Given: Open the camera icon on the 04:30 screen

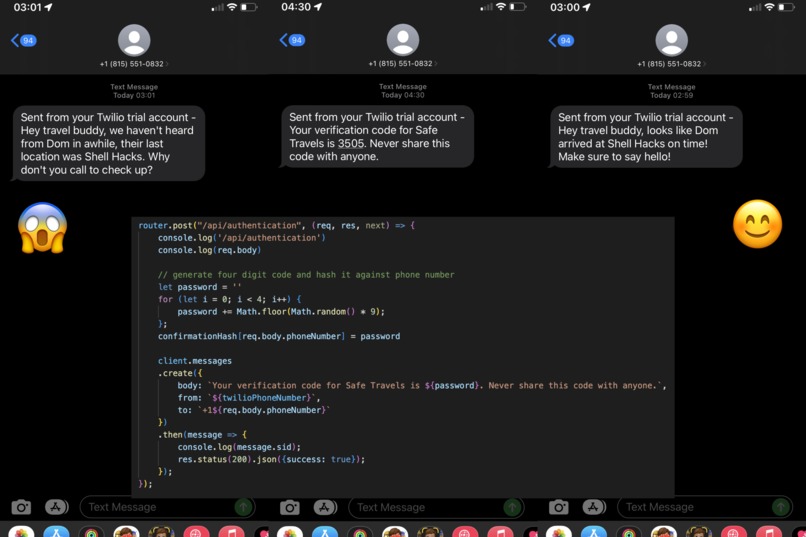Looking at the screenshot, I should click(x=290, y=508).
